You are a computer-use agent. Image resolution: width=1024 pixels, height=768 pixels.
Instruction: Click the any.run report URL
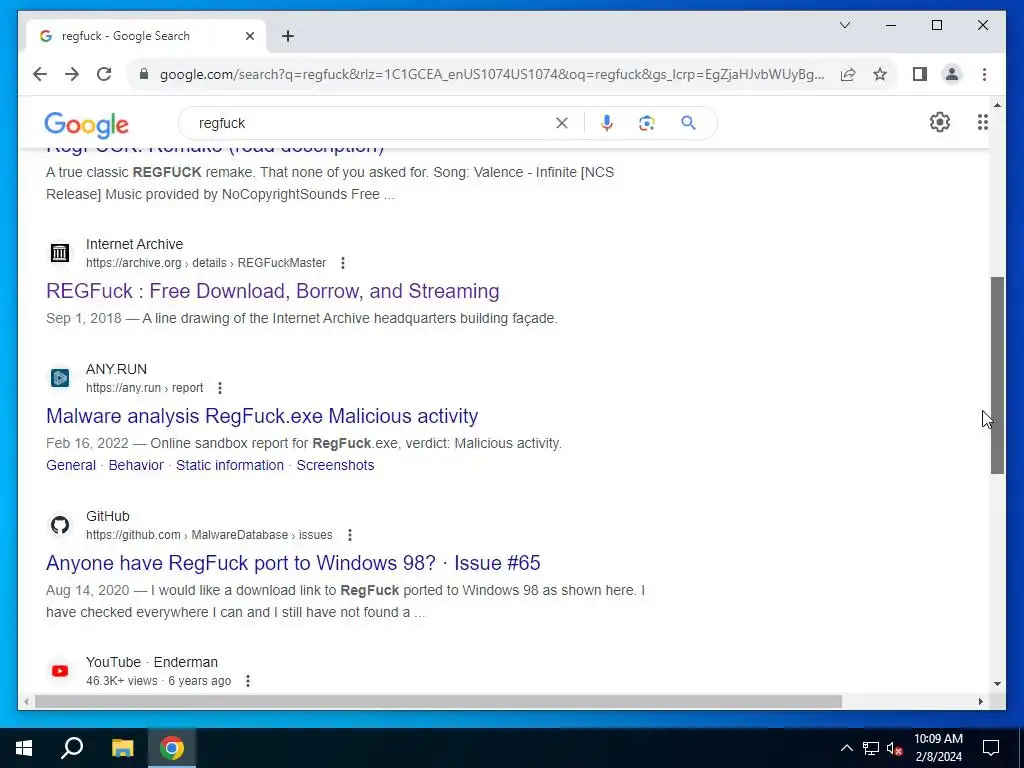tap(144, 388)
